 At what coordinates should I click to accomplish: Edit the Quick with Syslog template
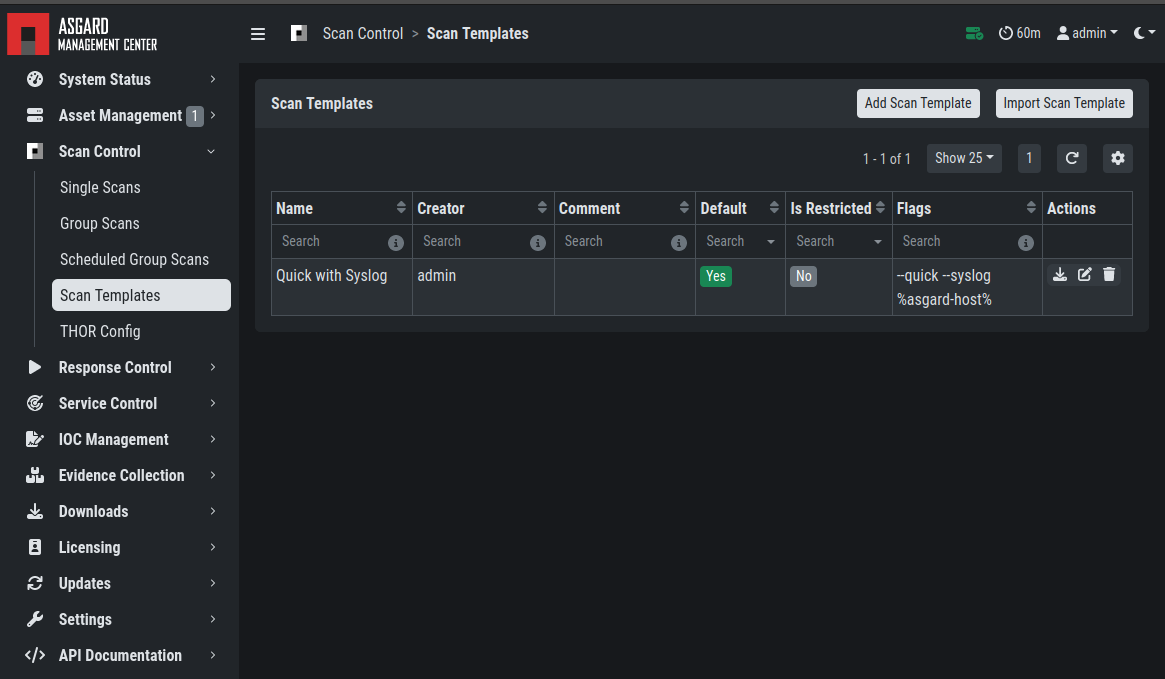tap(1085, 274)
